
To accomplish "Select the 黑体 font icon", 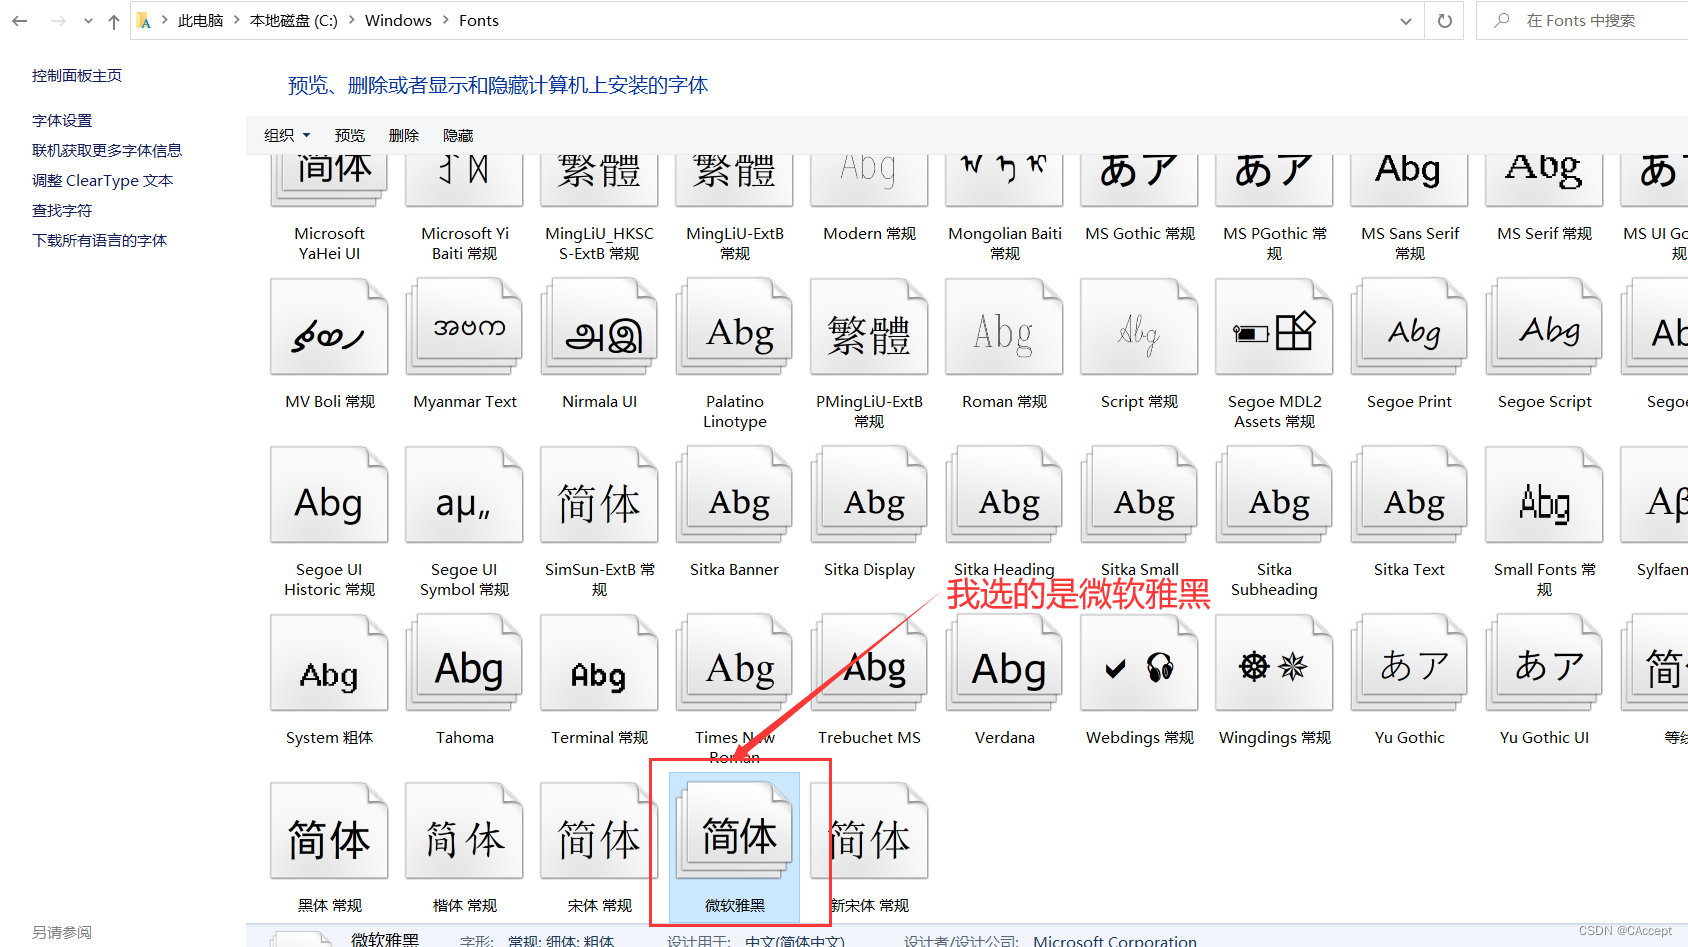I will [329, 831].
